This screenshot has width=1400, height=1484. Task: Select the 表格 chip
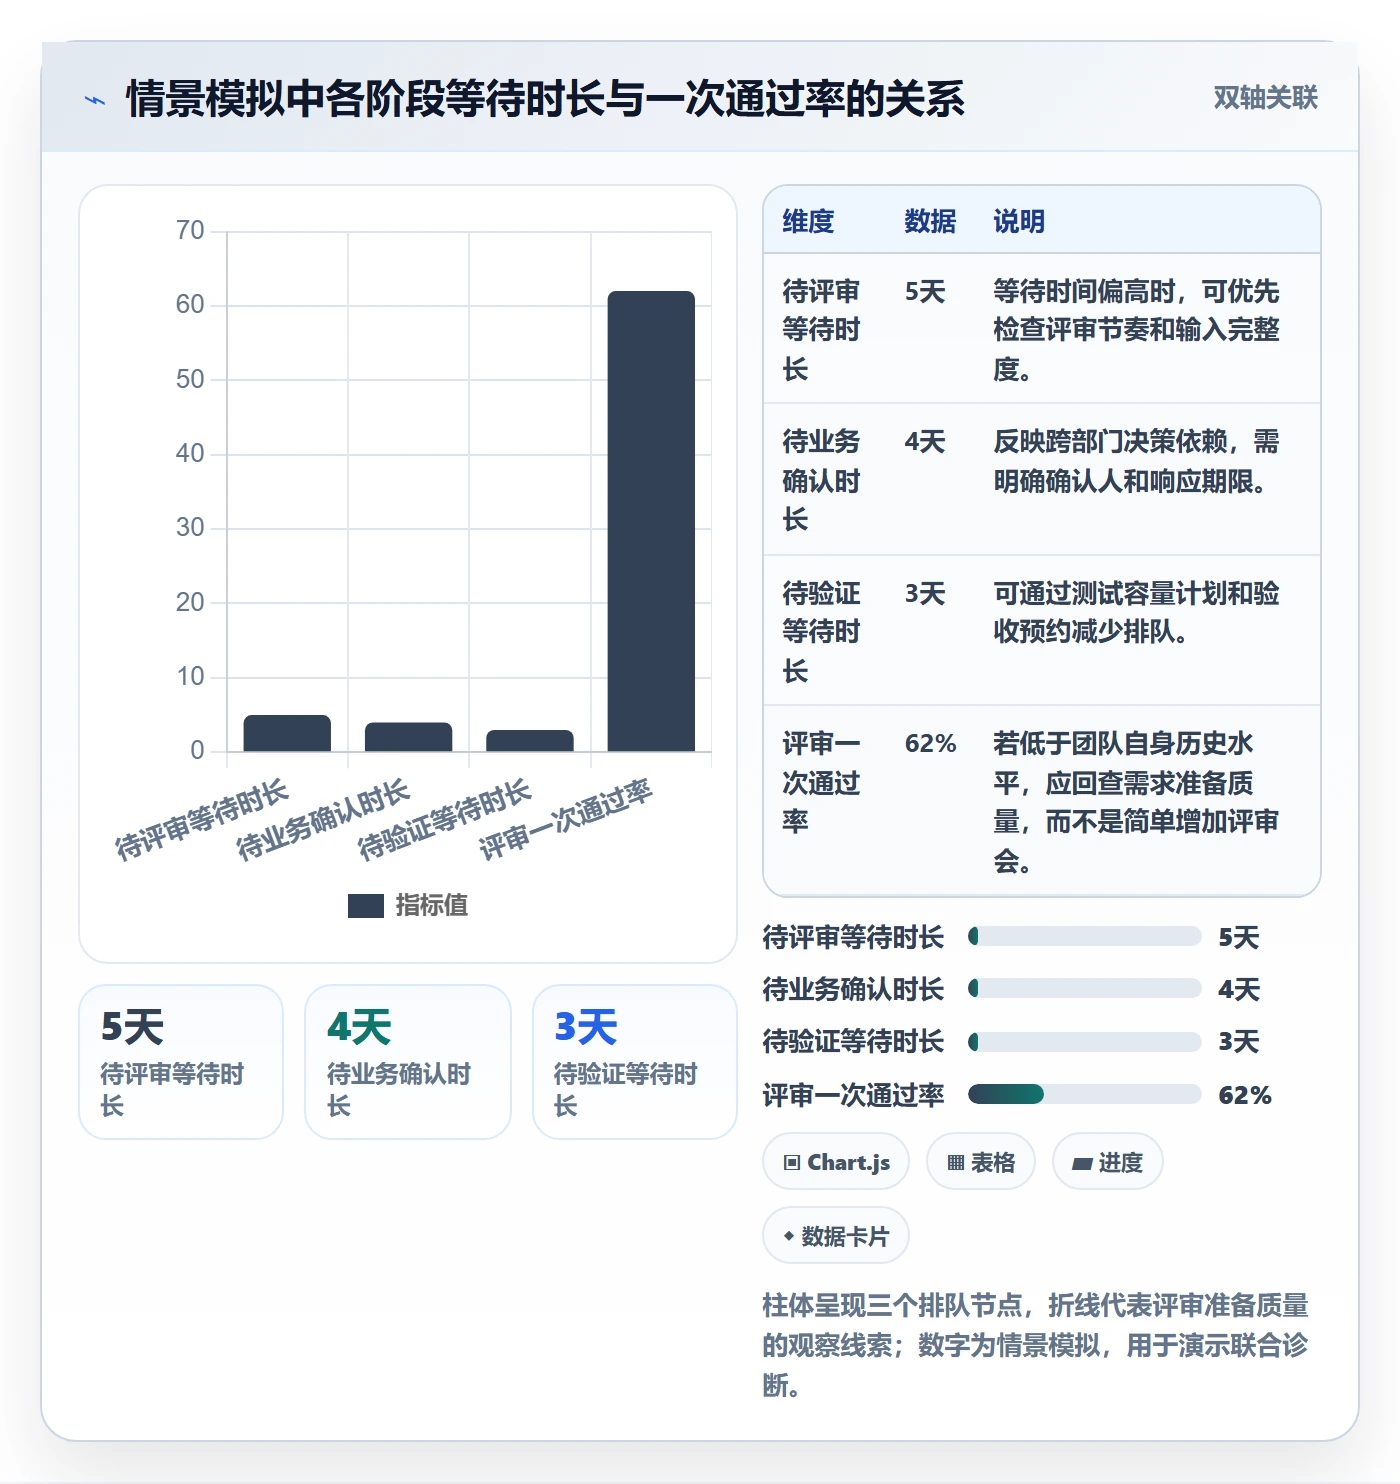point(981,1162)
